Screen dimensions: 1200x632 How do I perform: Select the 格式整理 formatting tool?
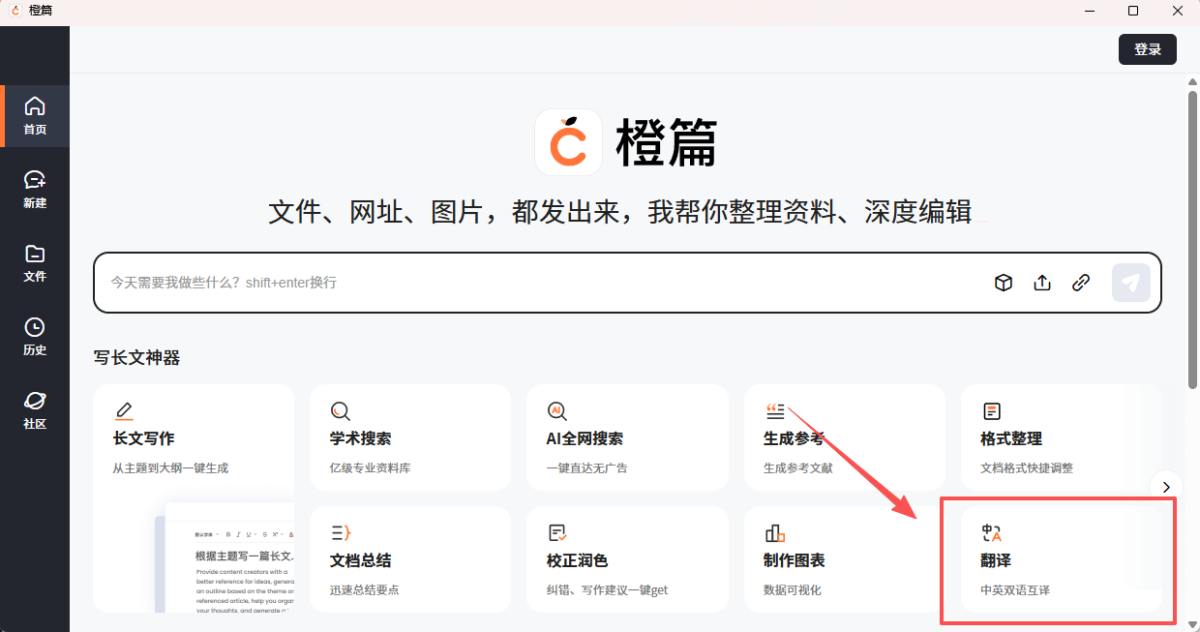tap(1061, 438)
